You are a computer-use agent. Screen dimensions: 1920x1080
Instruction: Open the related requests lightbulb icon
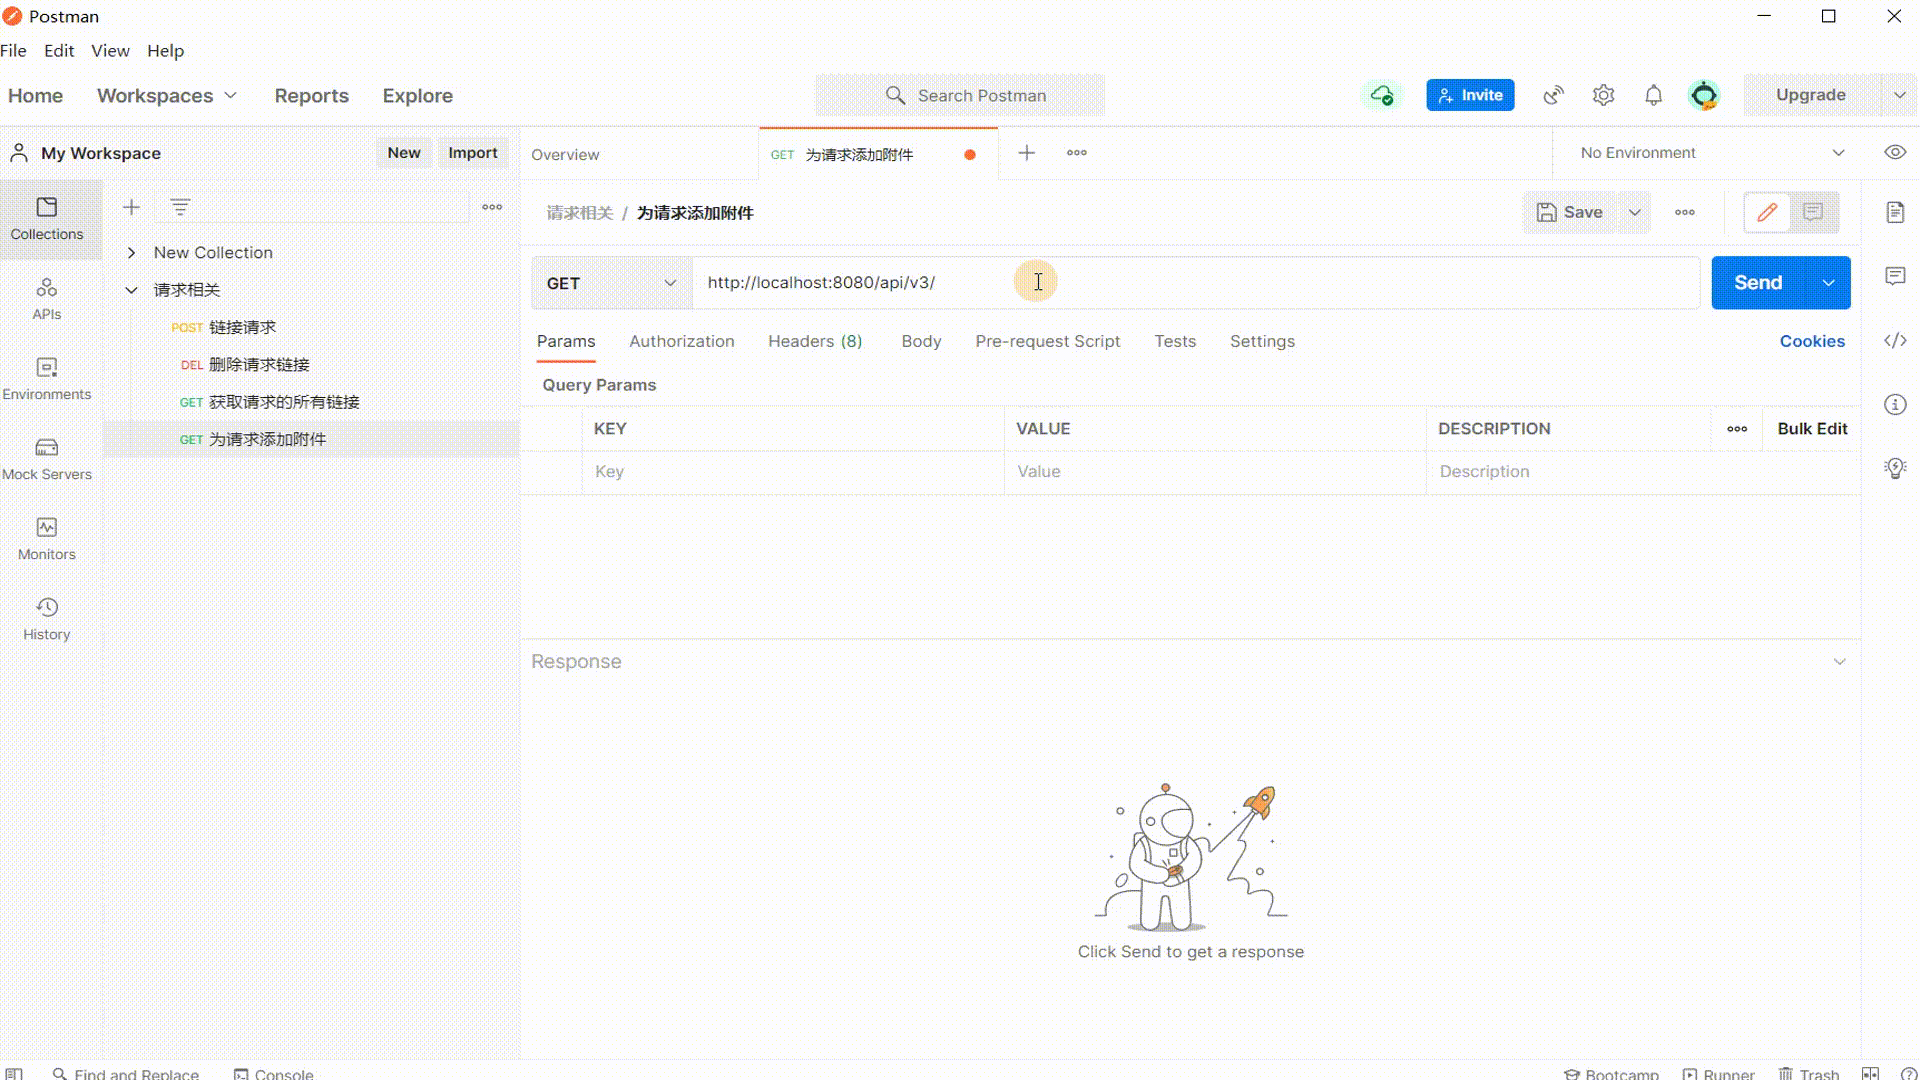point(1895,468)
